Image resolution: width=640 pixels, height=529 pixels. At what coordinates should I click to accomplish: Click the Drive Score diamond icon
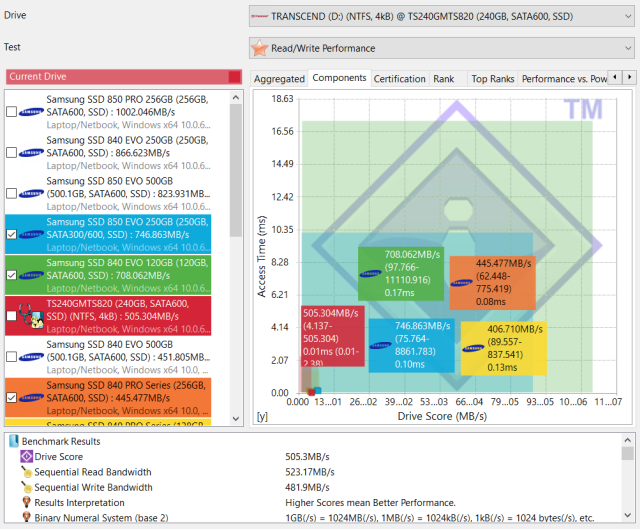click(27, 456)
